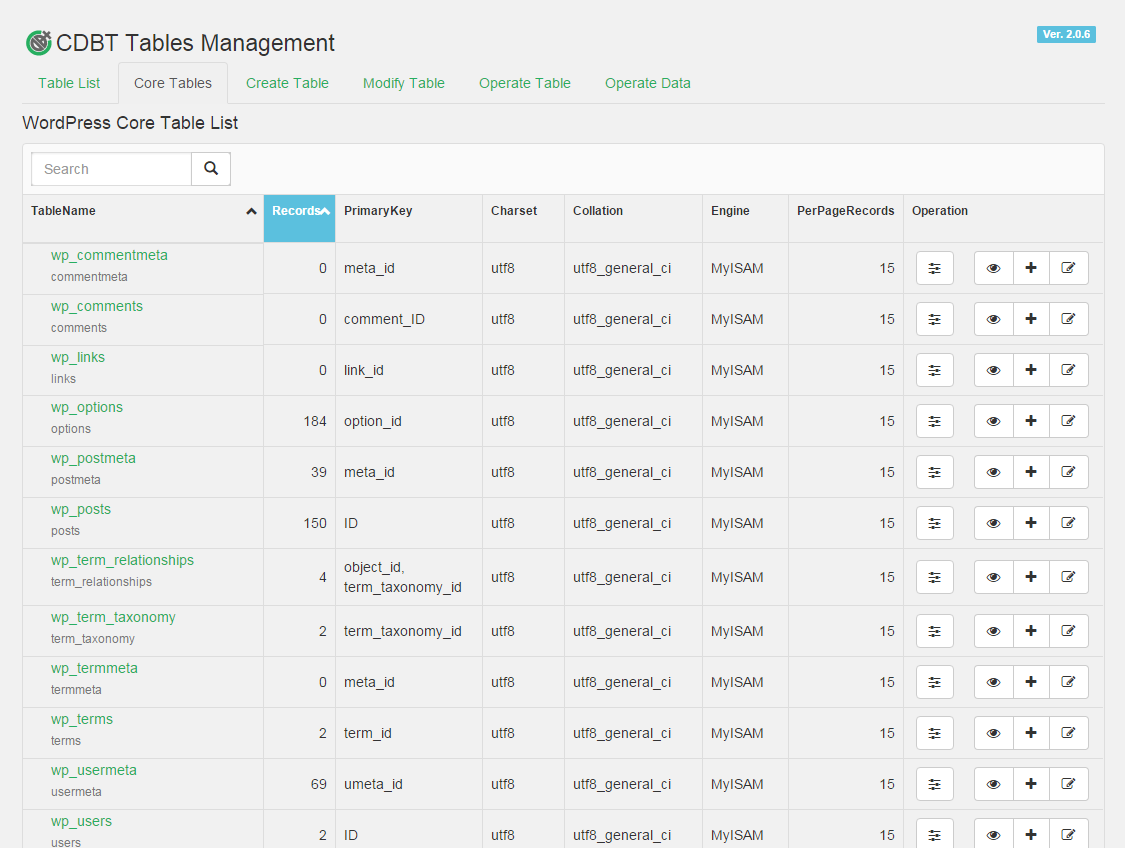The height and width of the screenshot is (848, 1125).
Task: Open the wp_term_relationships table link
Action: [x=122, y=560]
